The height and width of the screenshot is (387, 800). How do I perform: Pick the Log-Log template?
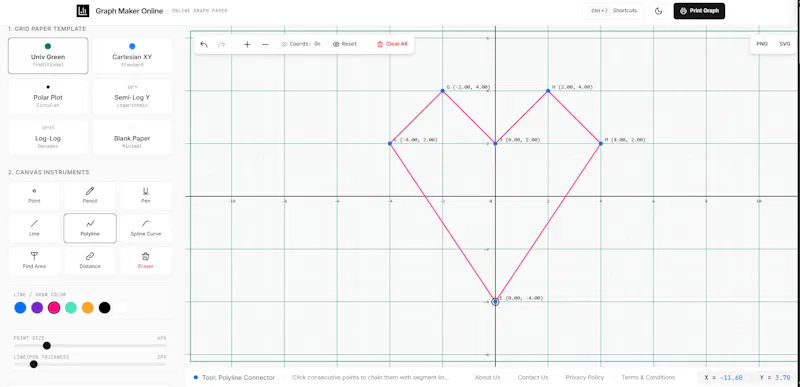[48, 137]
